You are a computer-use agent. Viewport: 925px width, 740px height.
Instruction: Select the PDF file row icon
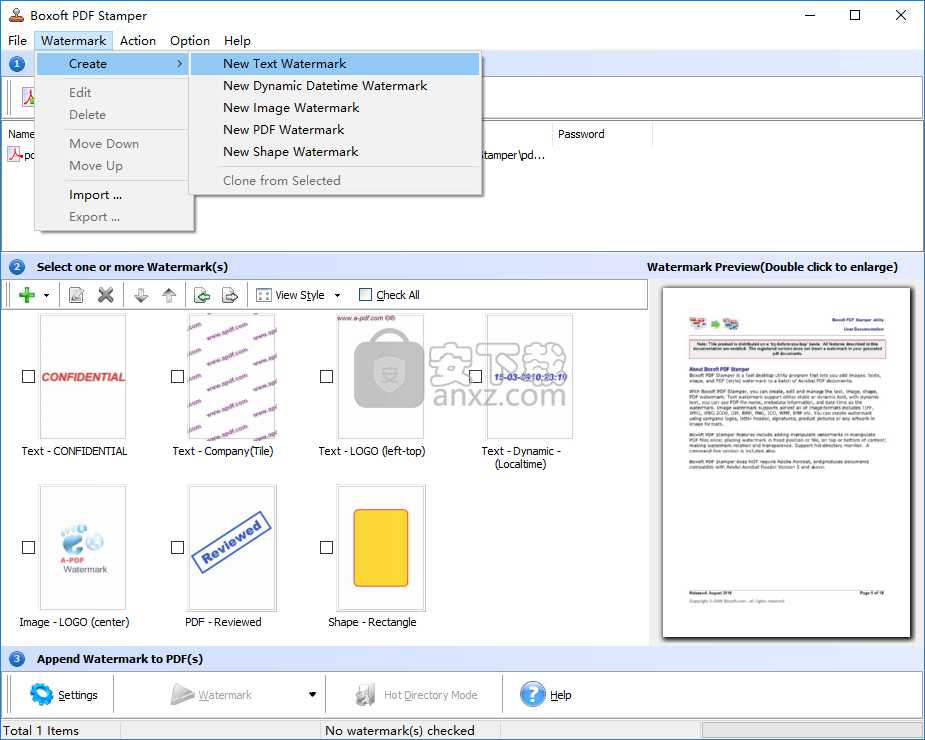(x=14, y=155)
